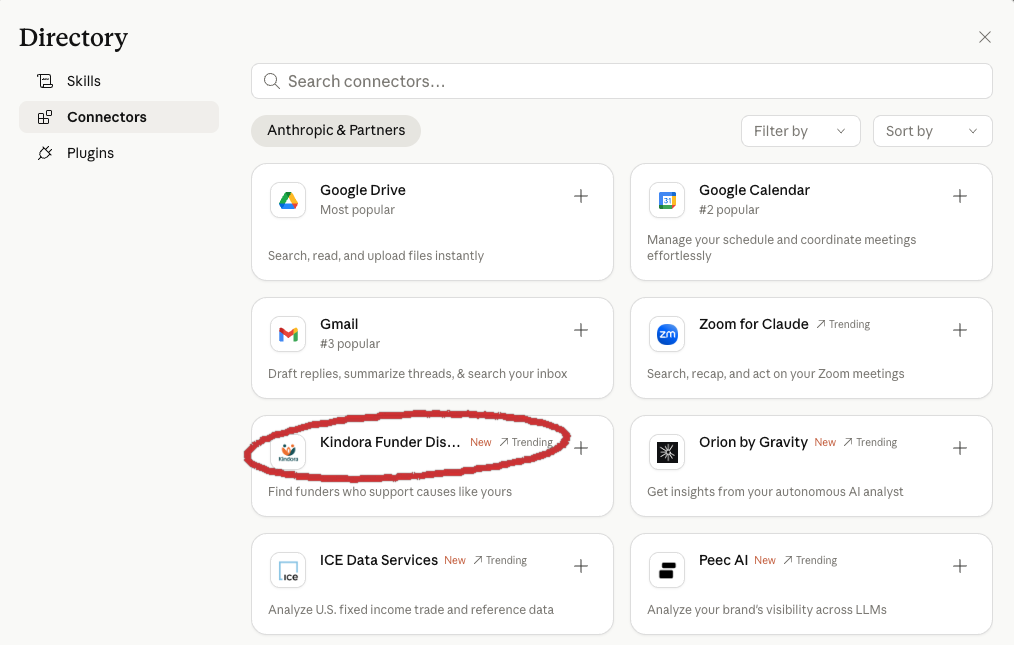The image size is (1014, 645).
Task: Click the ICE logo icon
Action: [x=288, y=571]
